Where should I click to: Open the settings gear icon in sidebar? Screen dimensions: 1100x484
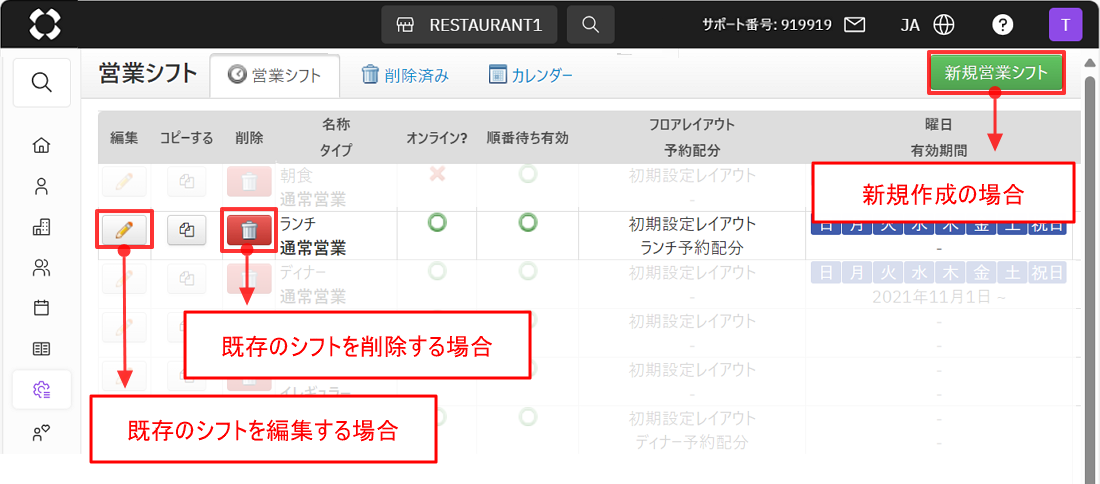click(x=41, y=389)
